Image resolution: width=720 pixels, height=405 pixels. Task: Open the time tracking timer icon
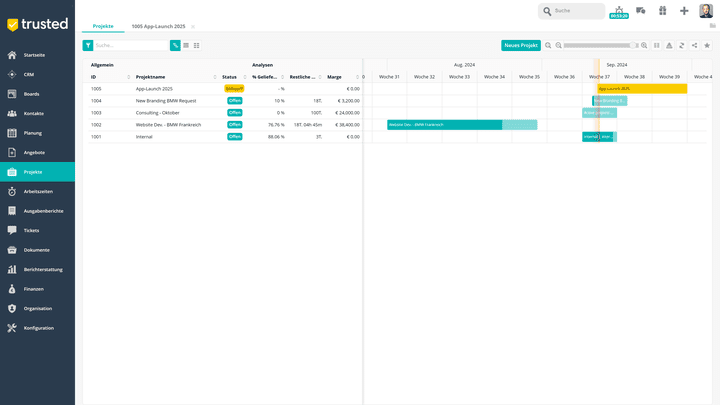(x=618, y=10)
